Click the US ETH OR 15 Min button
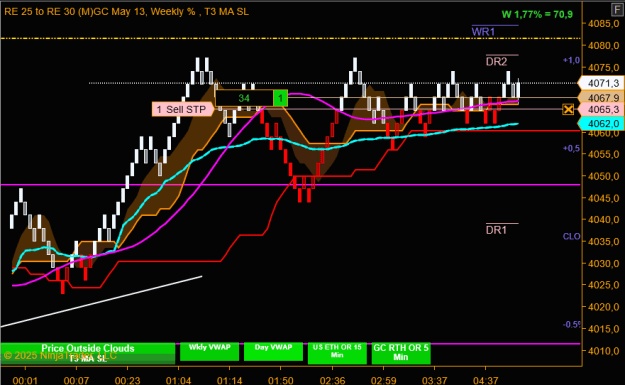The height and width of the screenshot is (385, 625). tap(337, 353)
